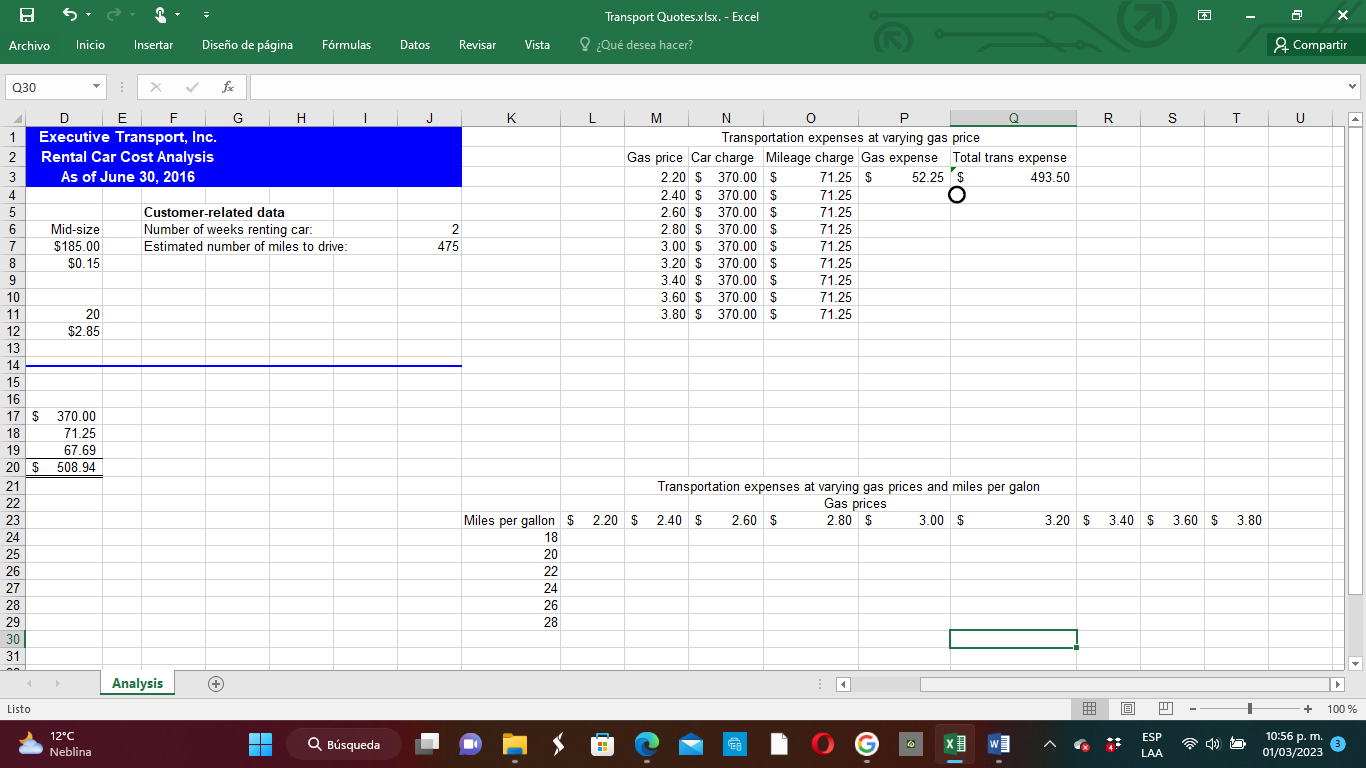Click the 100 % zoom level
Image resolution: width=1366 pixels, height=768 pixels.
pyautogui.click(x=1341, y=709)
